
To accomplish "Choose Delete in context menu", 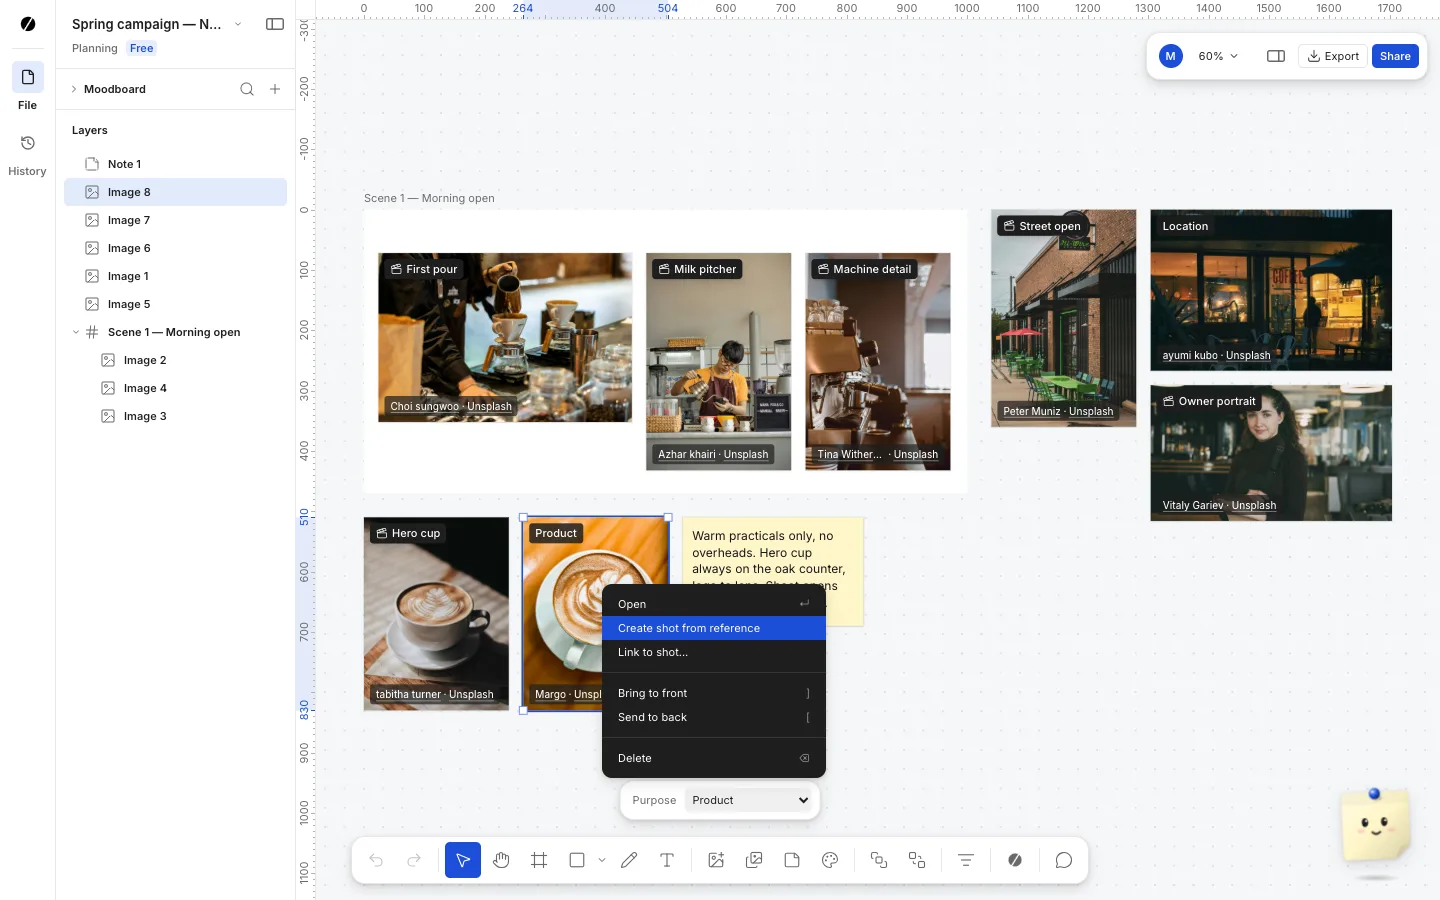I will click(x=714, y=758).
